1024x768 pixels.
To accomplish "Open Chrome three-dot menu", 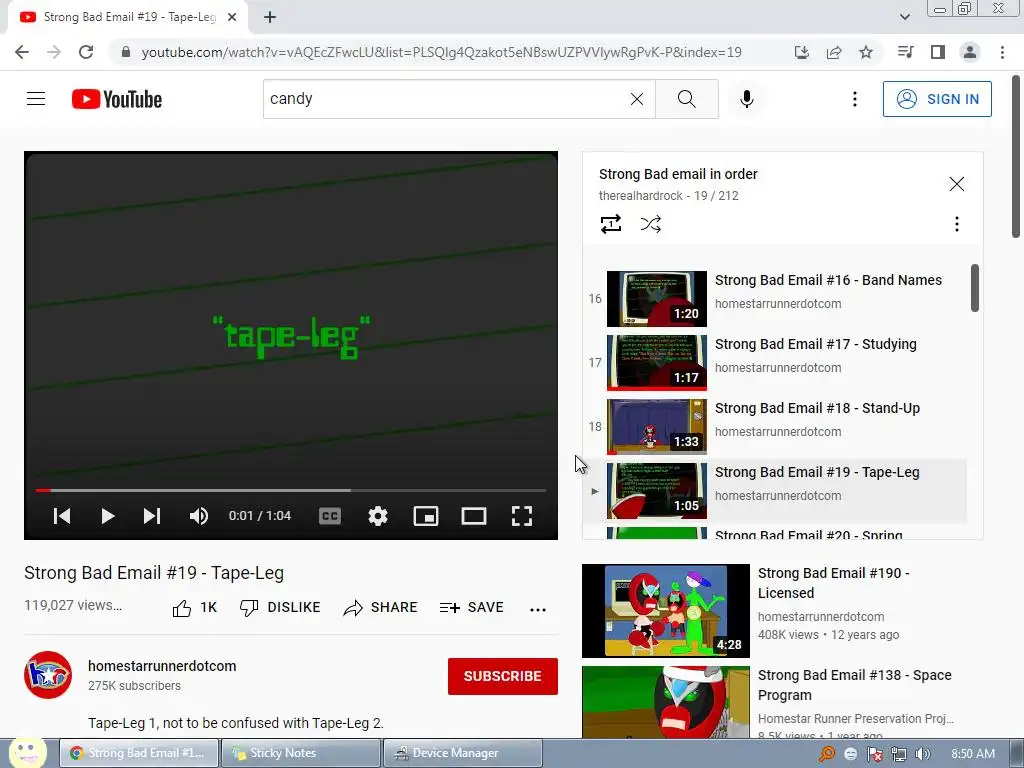I will click(x=1002, y=52).
